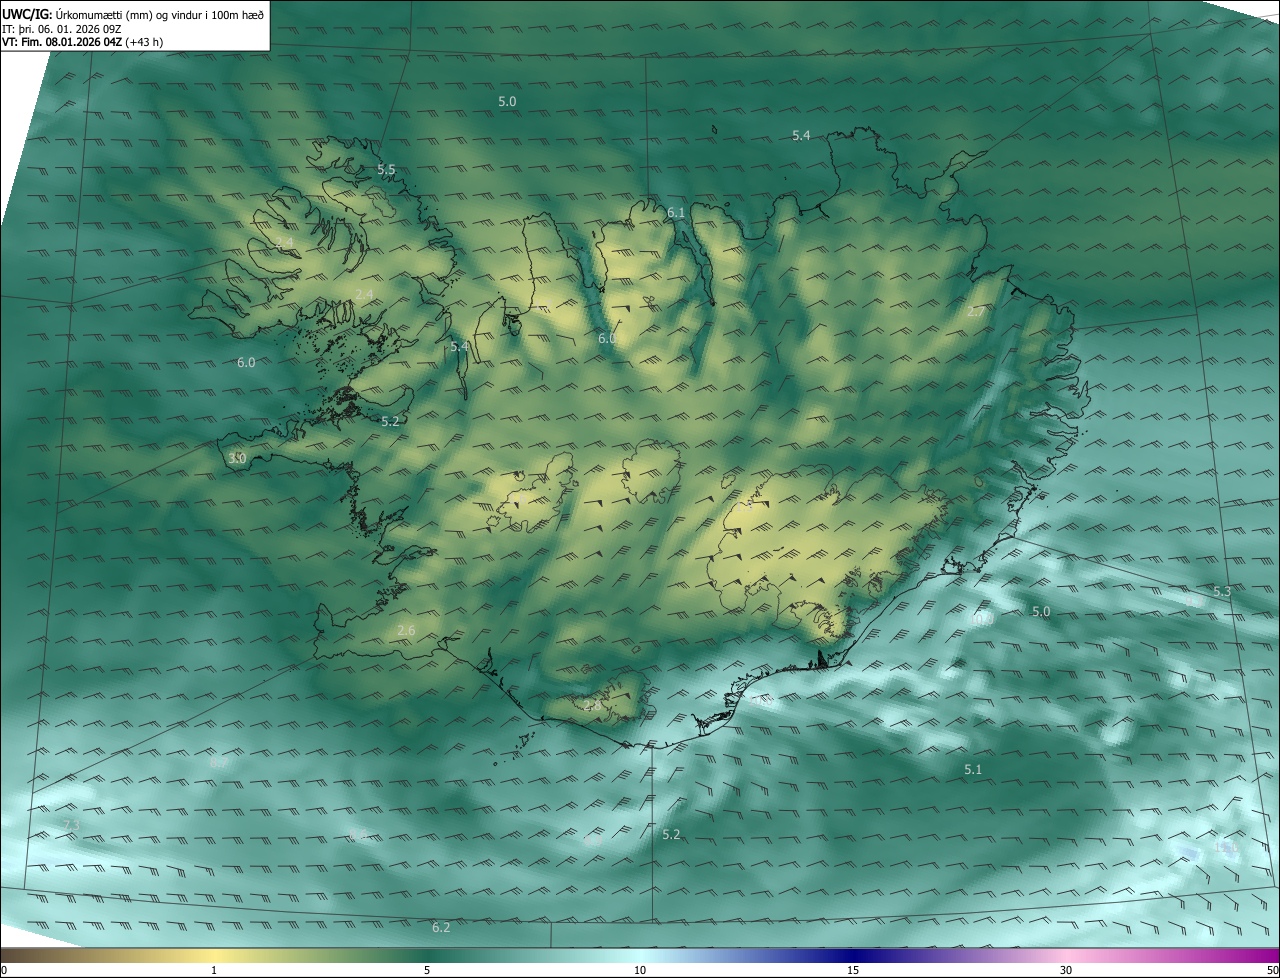Screen dimensions: 1280x978
Task: Pick the 10 label on color scale
Action: point(640,970)
